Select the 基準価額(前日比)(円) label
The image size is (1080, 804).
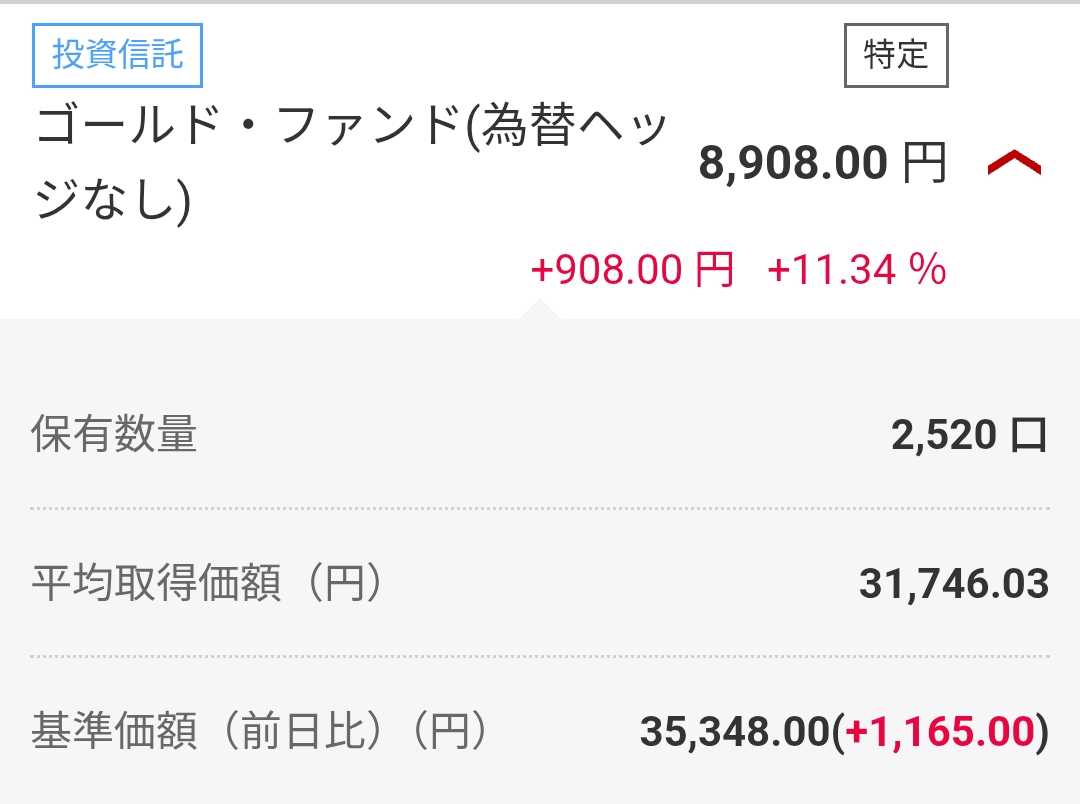pyautogui.click(x=260, y=732)
